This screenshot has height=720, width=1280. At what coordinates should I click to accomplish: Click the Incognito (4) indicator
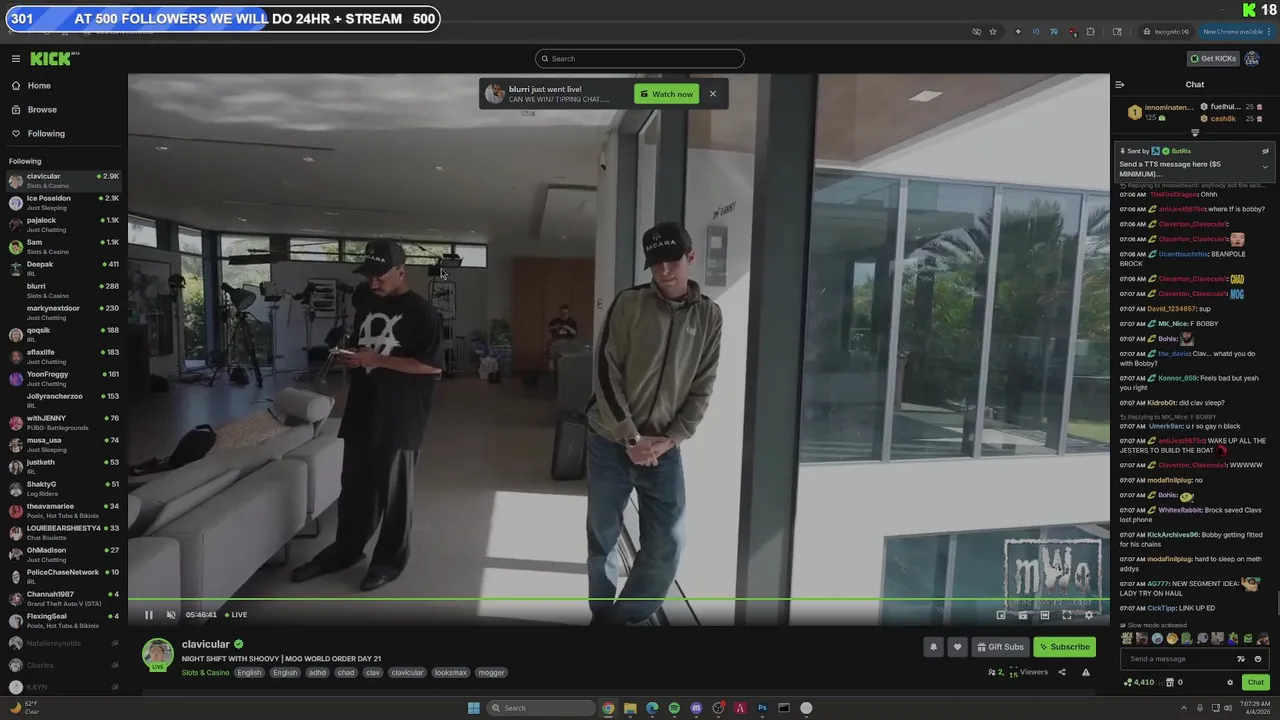tap(1167, 31)
